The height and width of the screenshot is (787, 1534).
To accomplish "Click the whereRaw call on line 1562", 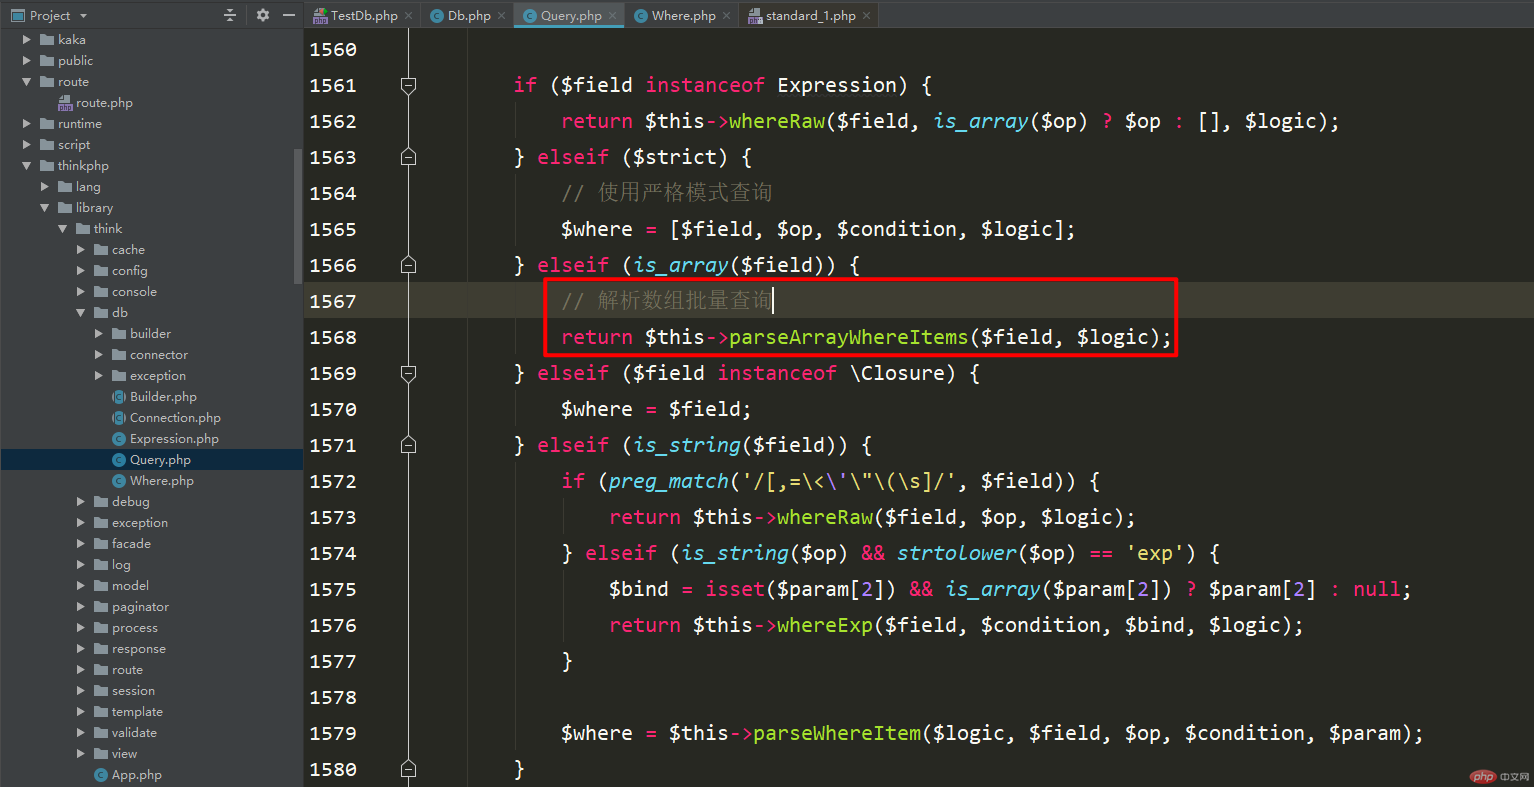I will tap(776, 121).
